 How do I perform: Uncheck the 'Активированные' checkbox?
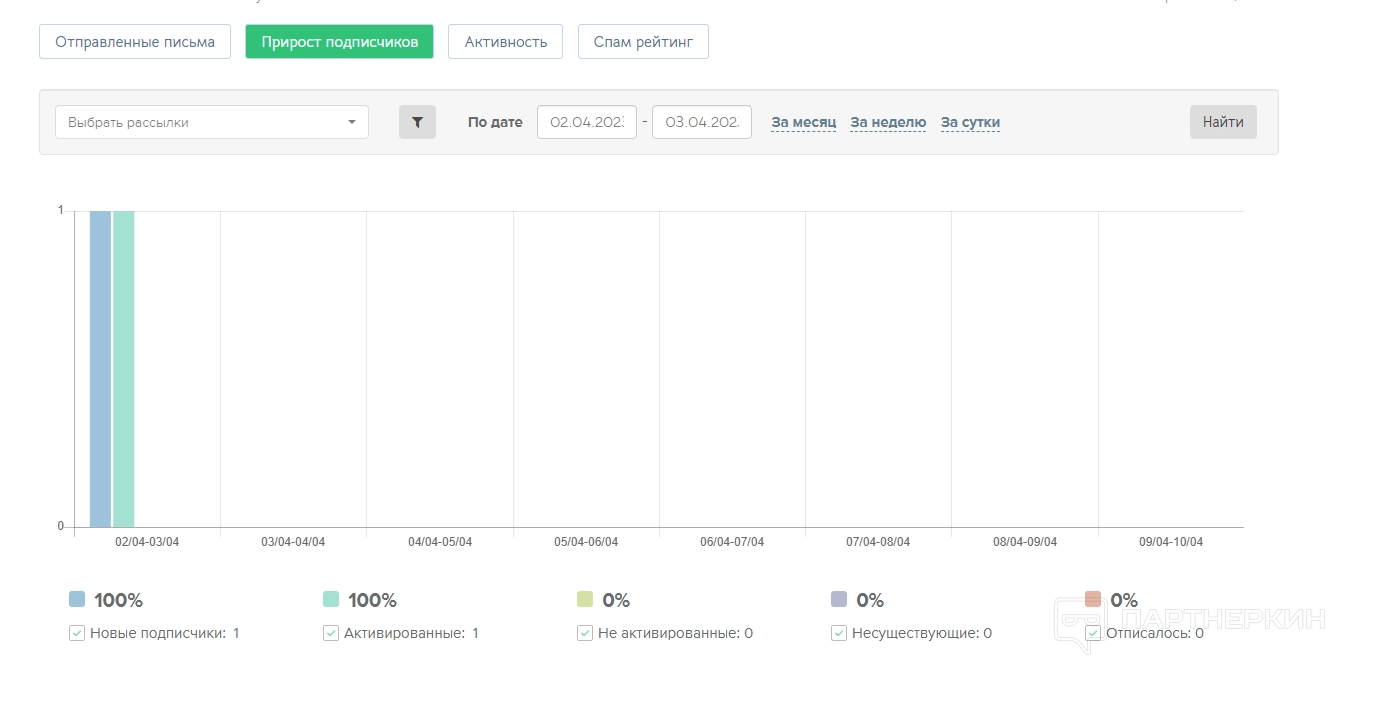click(331, 633)
